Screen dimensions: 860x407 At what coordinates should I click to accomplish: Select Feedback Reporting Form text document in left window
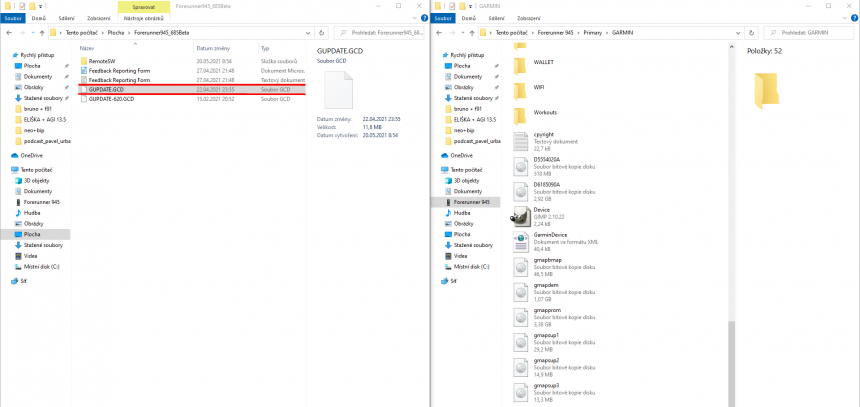(191, 80)
